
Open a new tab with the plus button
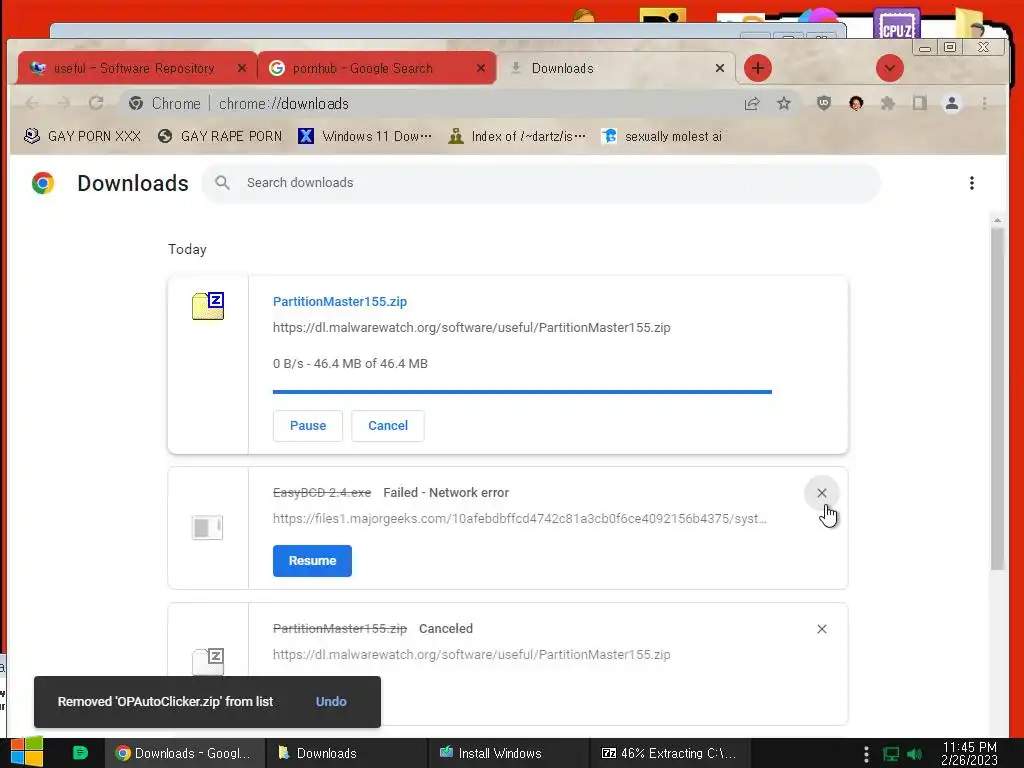click(x=758, y=68)
